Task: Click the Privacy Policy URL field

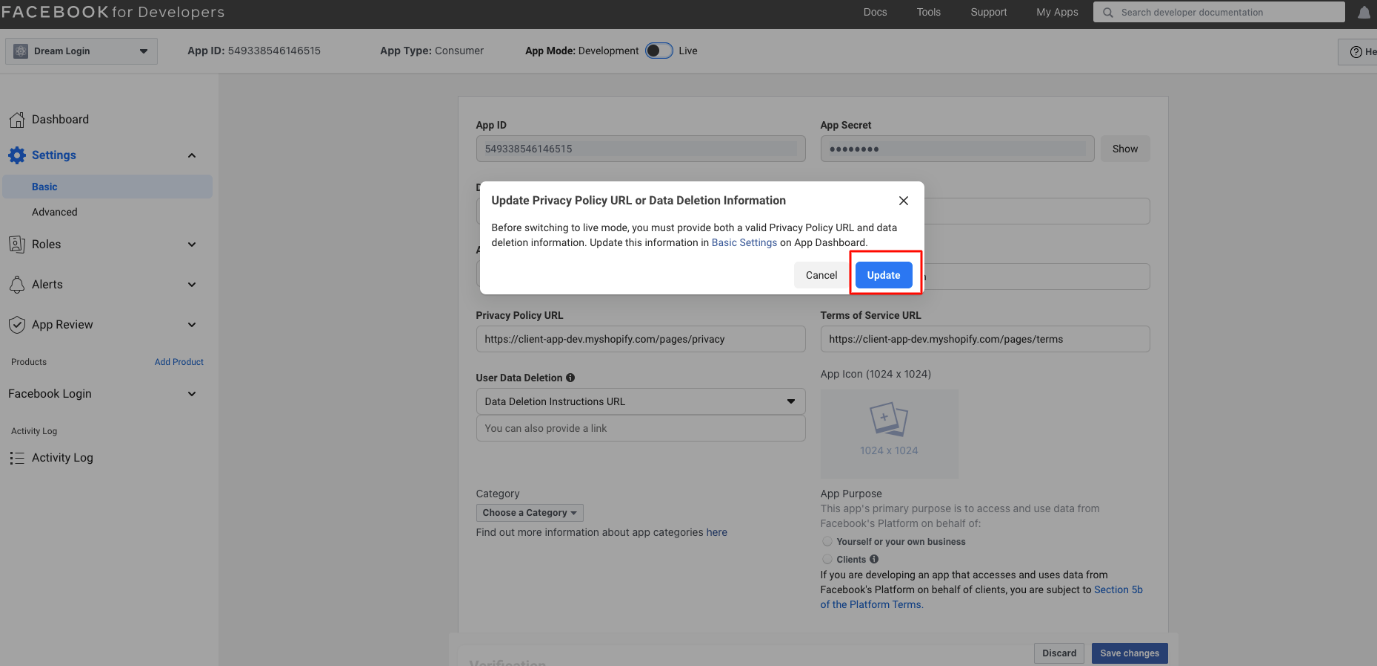Action: [640, 339]
